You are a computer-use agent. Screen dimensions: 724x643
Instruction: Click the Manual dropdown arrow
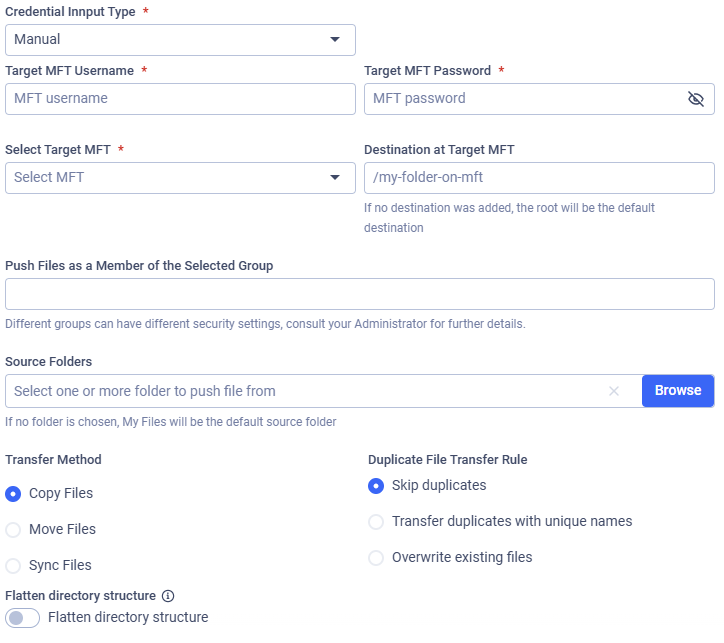click(334, 40)
